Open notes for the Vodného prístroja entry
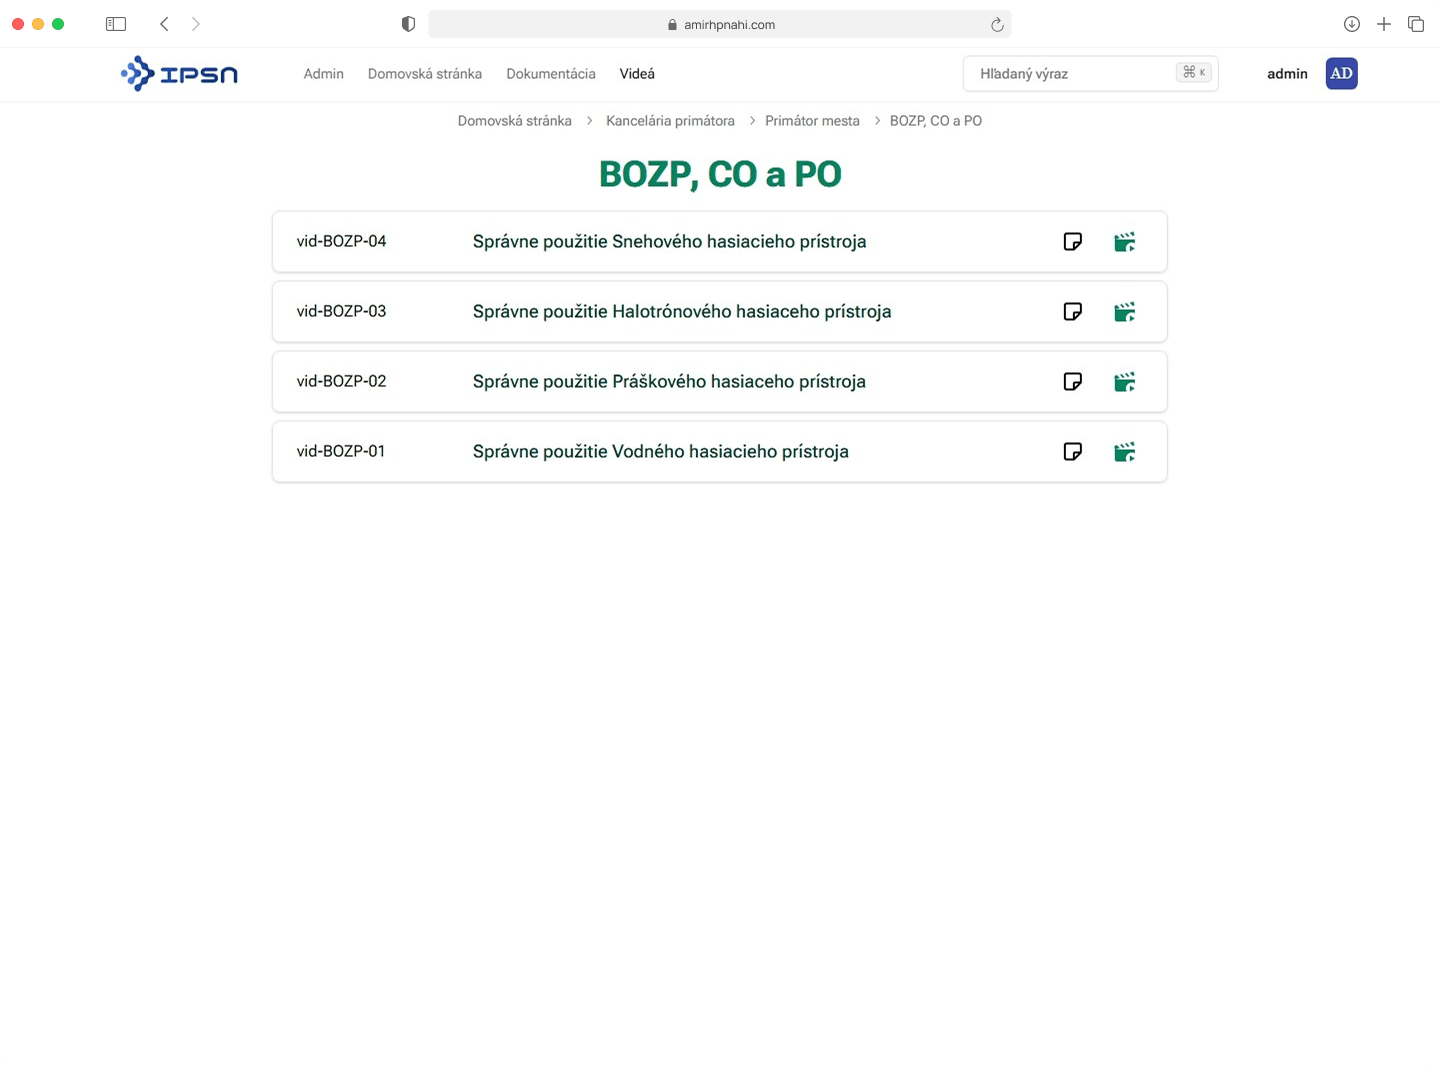1440x1072 pixels. tap(1072, 451)
